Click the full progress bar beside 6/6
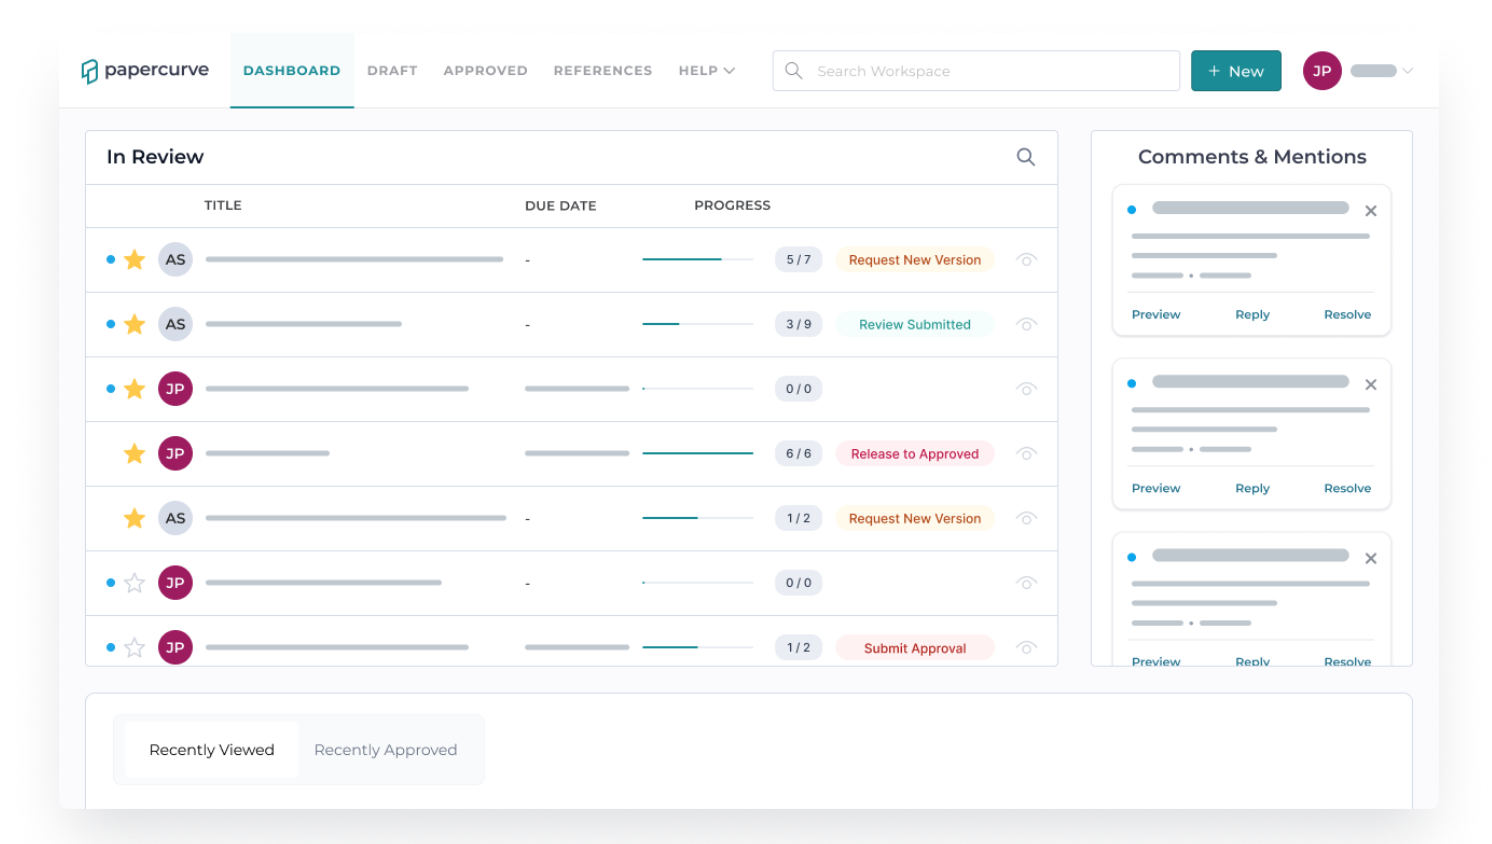 [x=698, y=454]
